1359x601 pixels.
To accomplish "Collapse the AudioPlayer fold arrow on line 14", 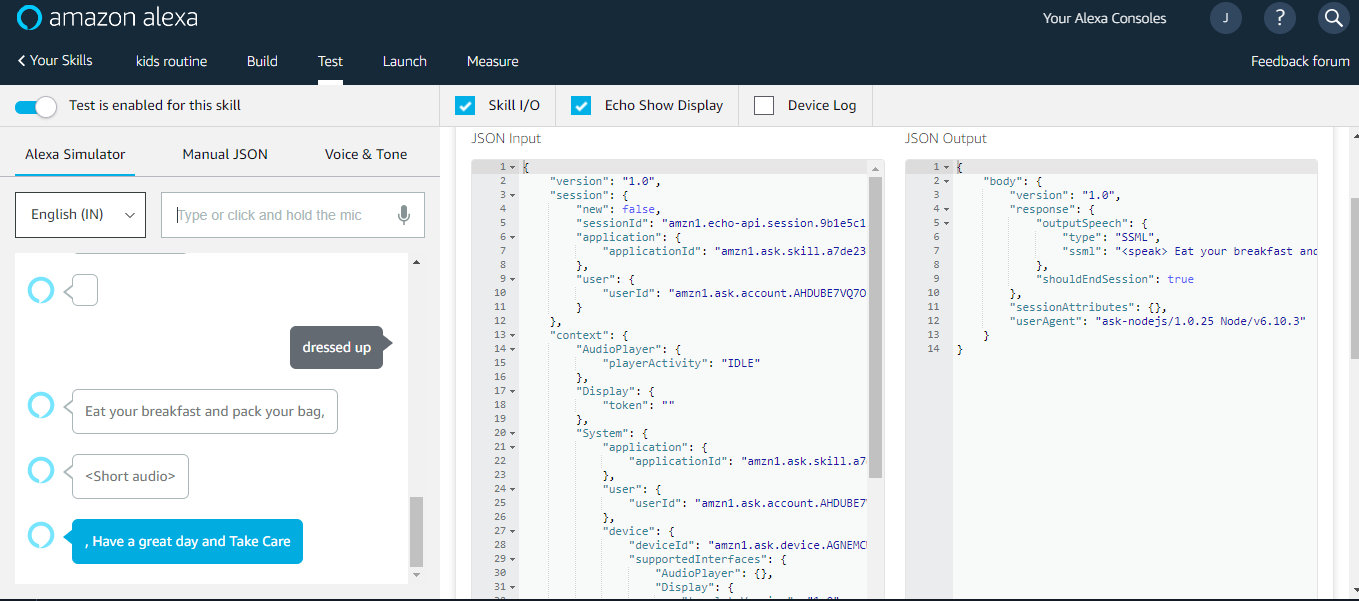I will coord(512,349).
